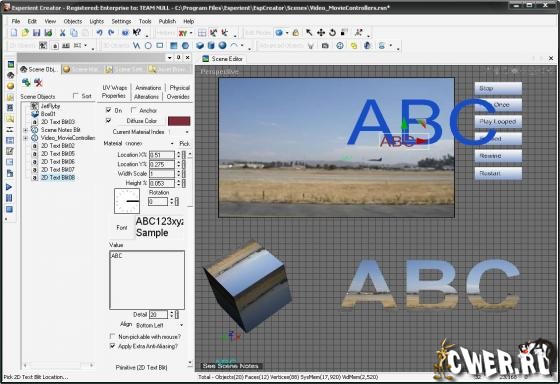
Task: Click the red Diffuse Color swatch
Action: tap(179, 121)
